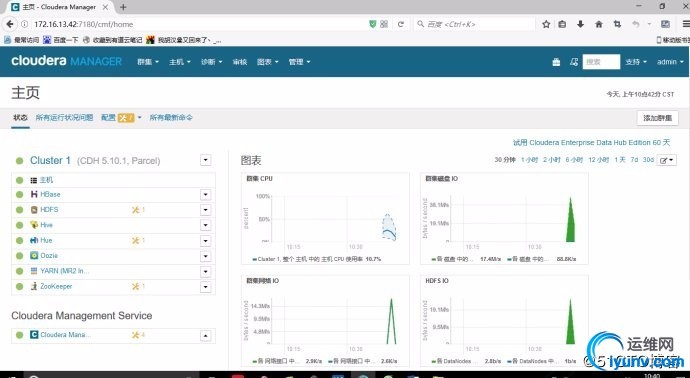Open the HDFS actions dropdown
This screenshot has width=690, height=378.
click(x=206, y=210)
